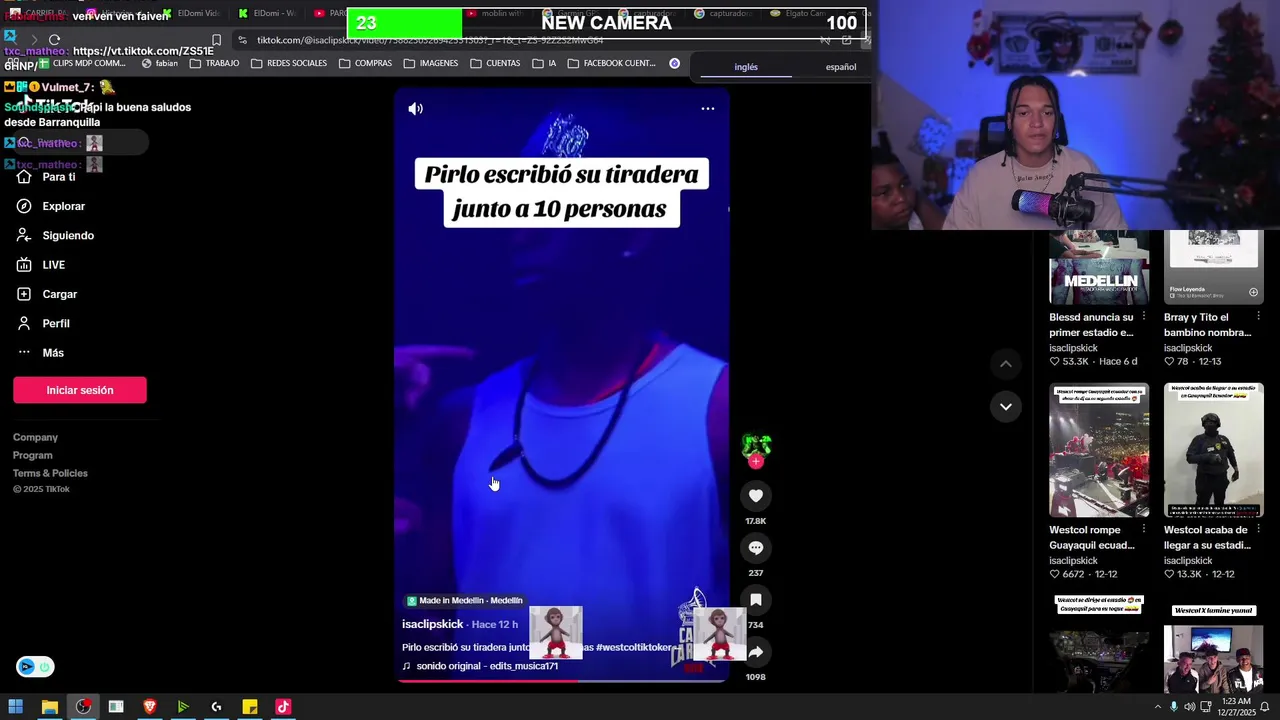
Task: Open the video's three-dots options menu
Action: click(x=708, y=108)
